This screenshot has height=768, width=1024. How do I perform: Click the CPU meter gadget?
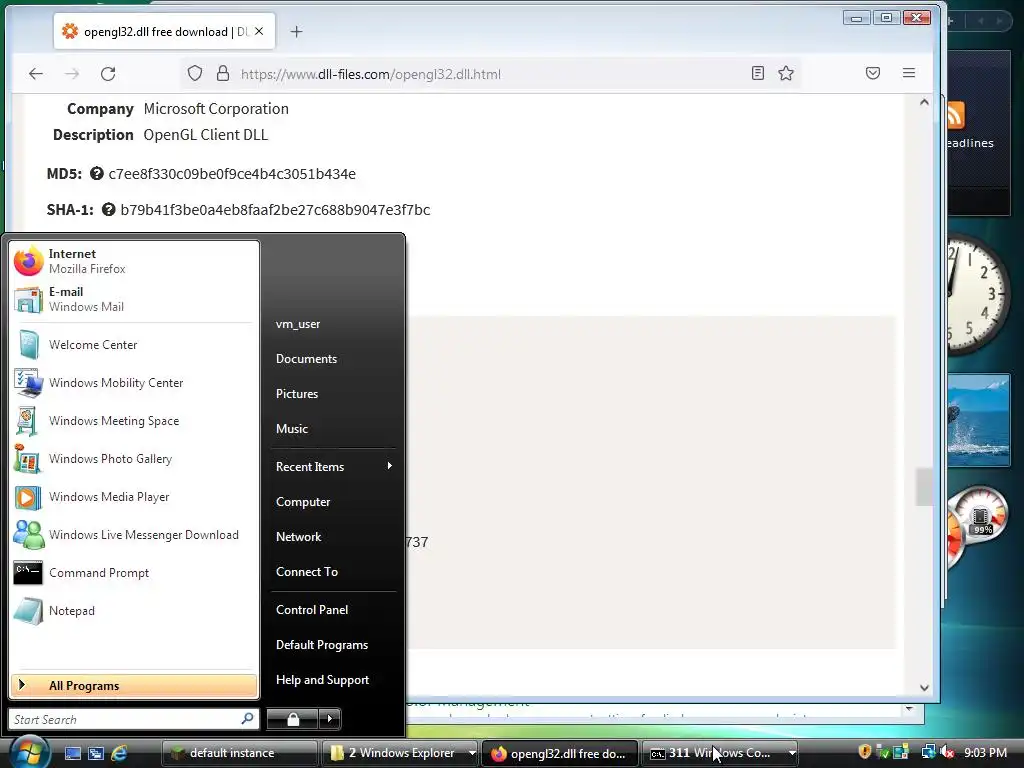click(x=977, y=526)
